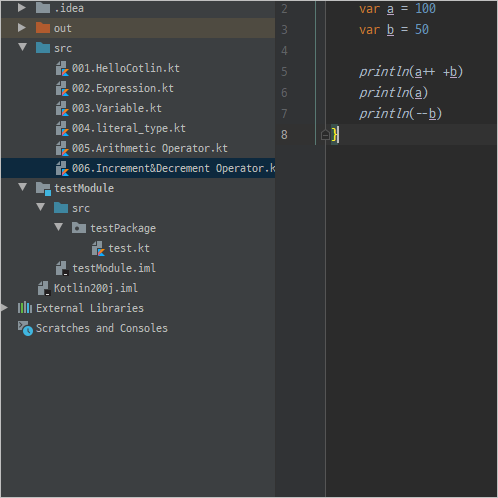498x498 pixels.
Task: Collapse the src folder inside testModule
Action: point(41,207)
